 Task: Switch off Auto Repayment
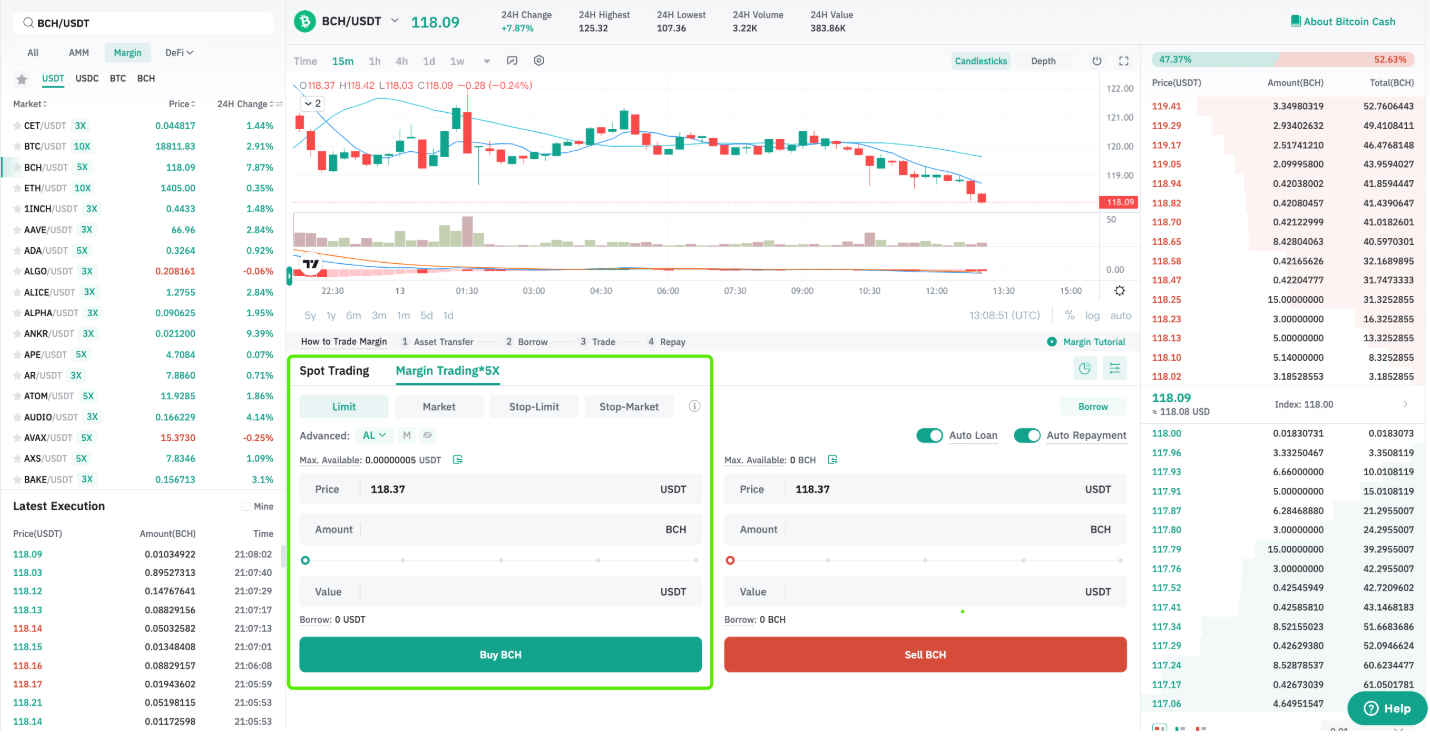1027,436
